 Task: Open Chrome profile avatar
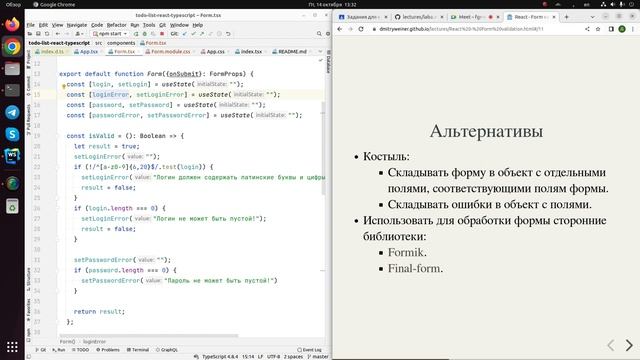tap(622, 29)
